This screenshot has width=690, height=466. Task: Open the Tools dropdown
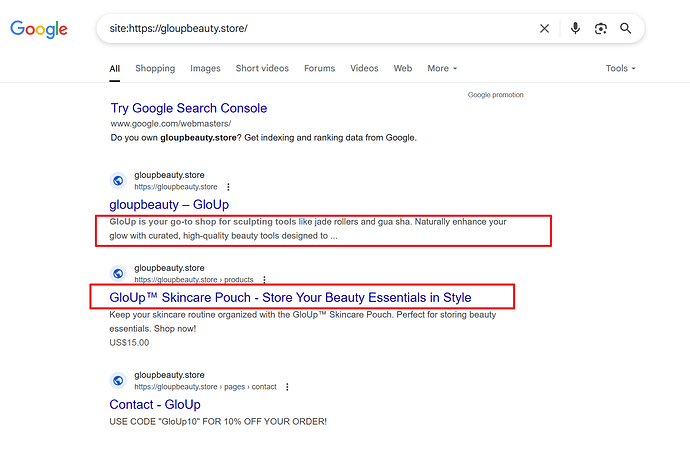620,68
